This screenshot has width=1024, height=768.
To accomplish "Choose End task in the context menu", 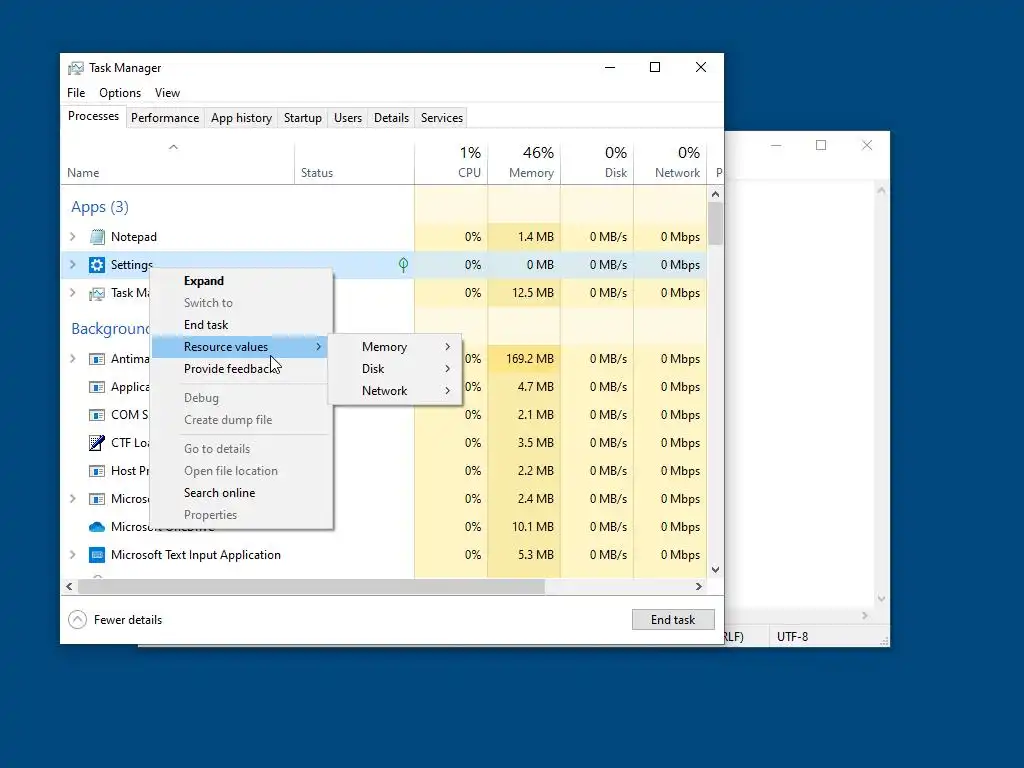I will [242, 325].
